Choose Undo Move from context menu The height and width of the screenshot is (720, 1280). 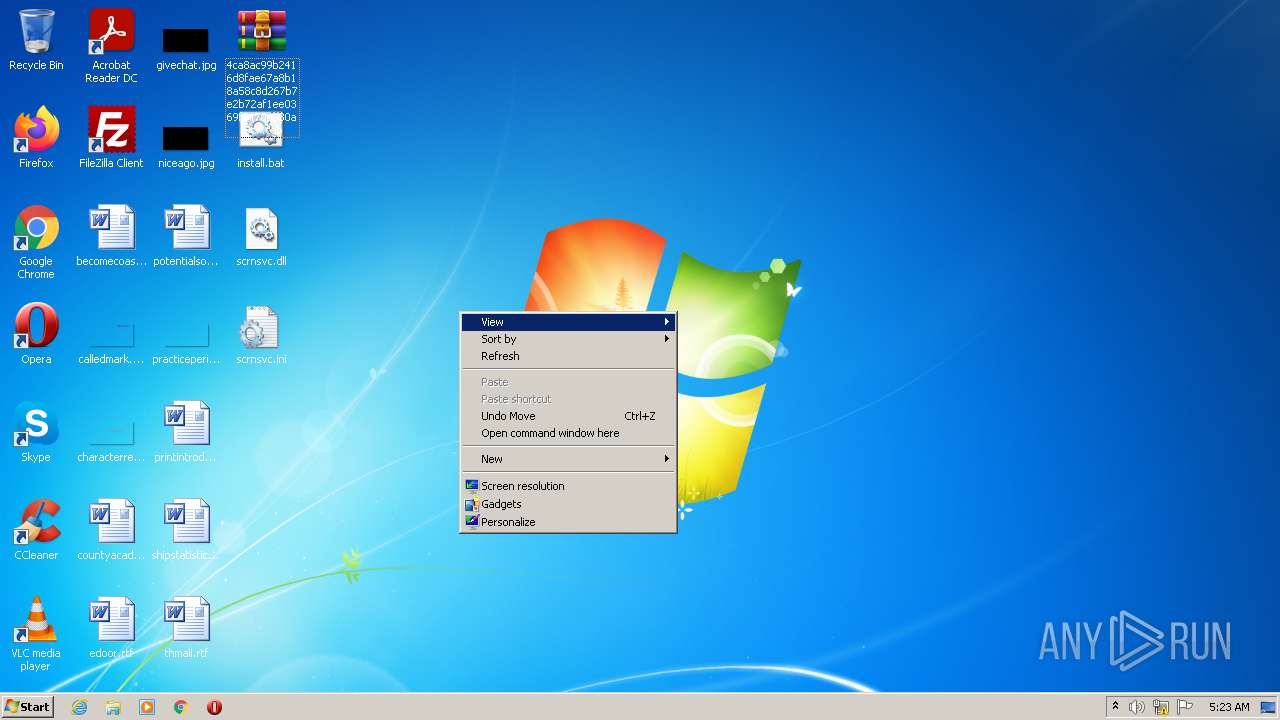[568, 416]
